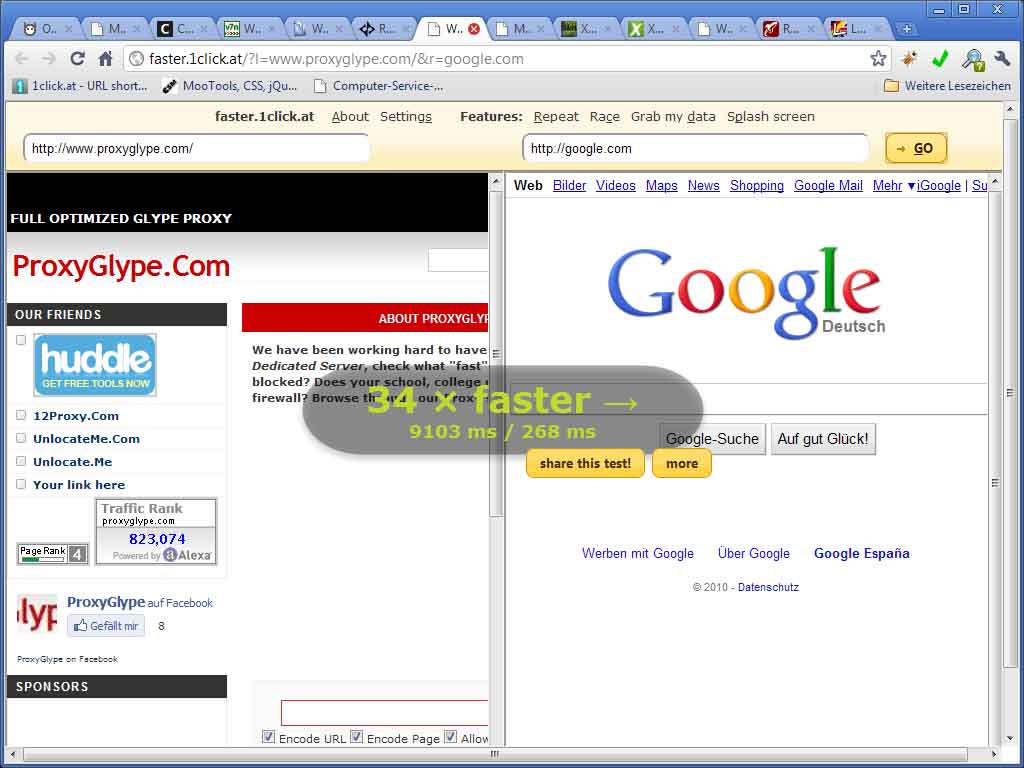The width and height of the screenshot is (1024, 768).
Task: Click the horizontal scrollbar at page bottom
Action: 494,754
